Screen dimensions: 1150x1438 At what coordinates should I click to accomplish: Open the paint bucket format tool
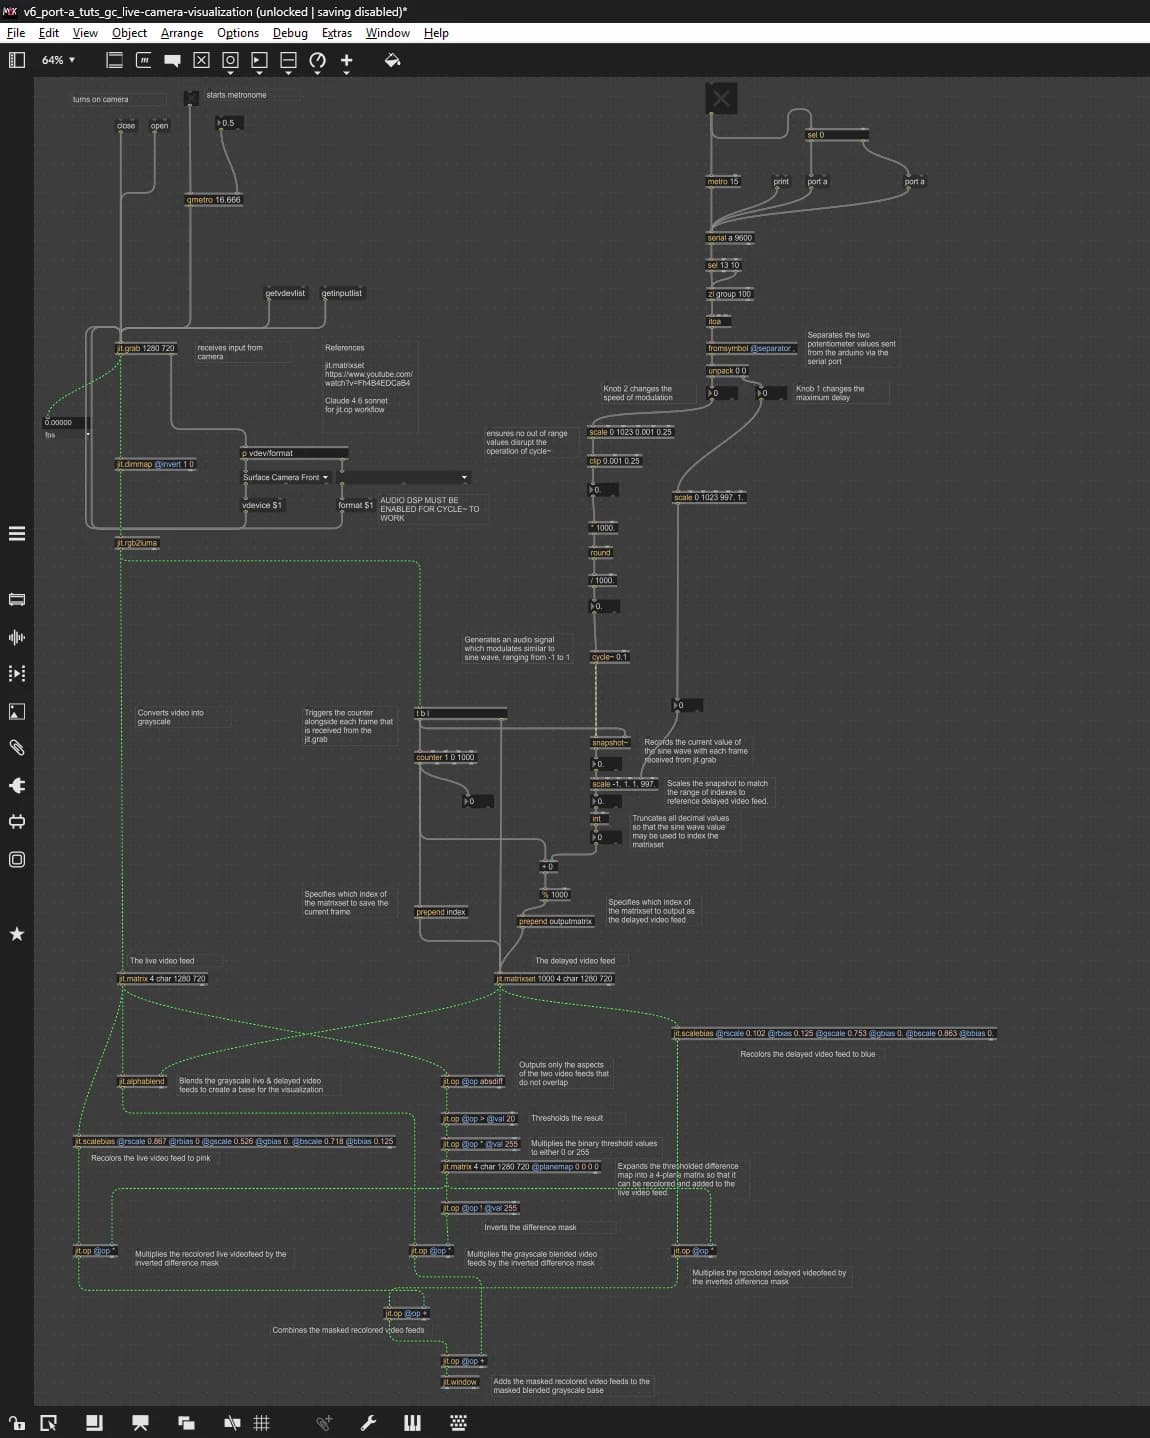point(392,60)
